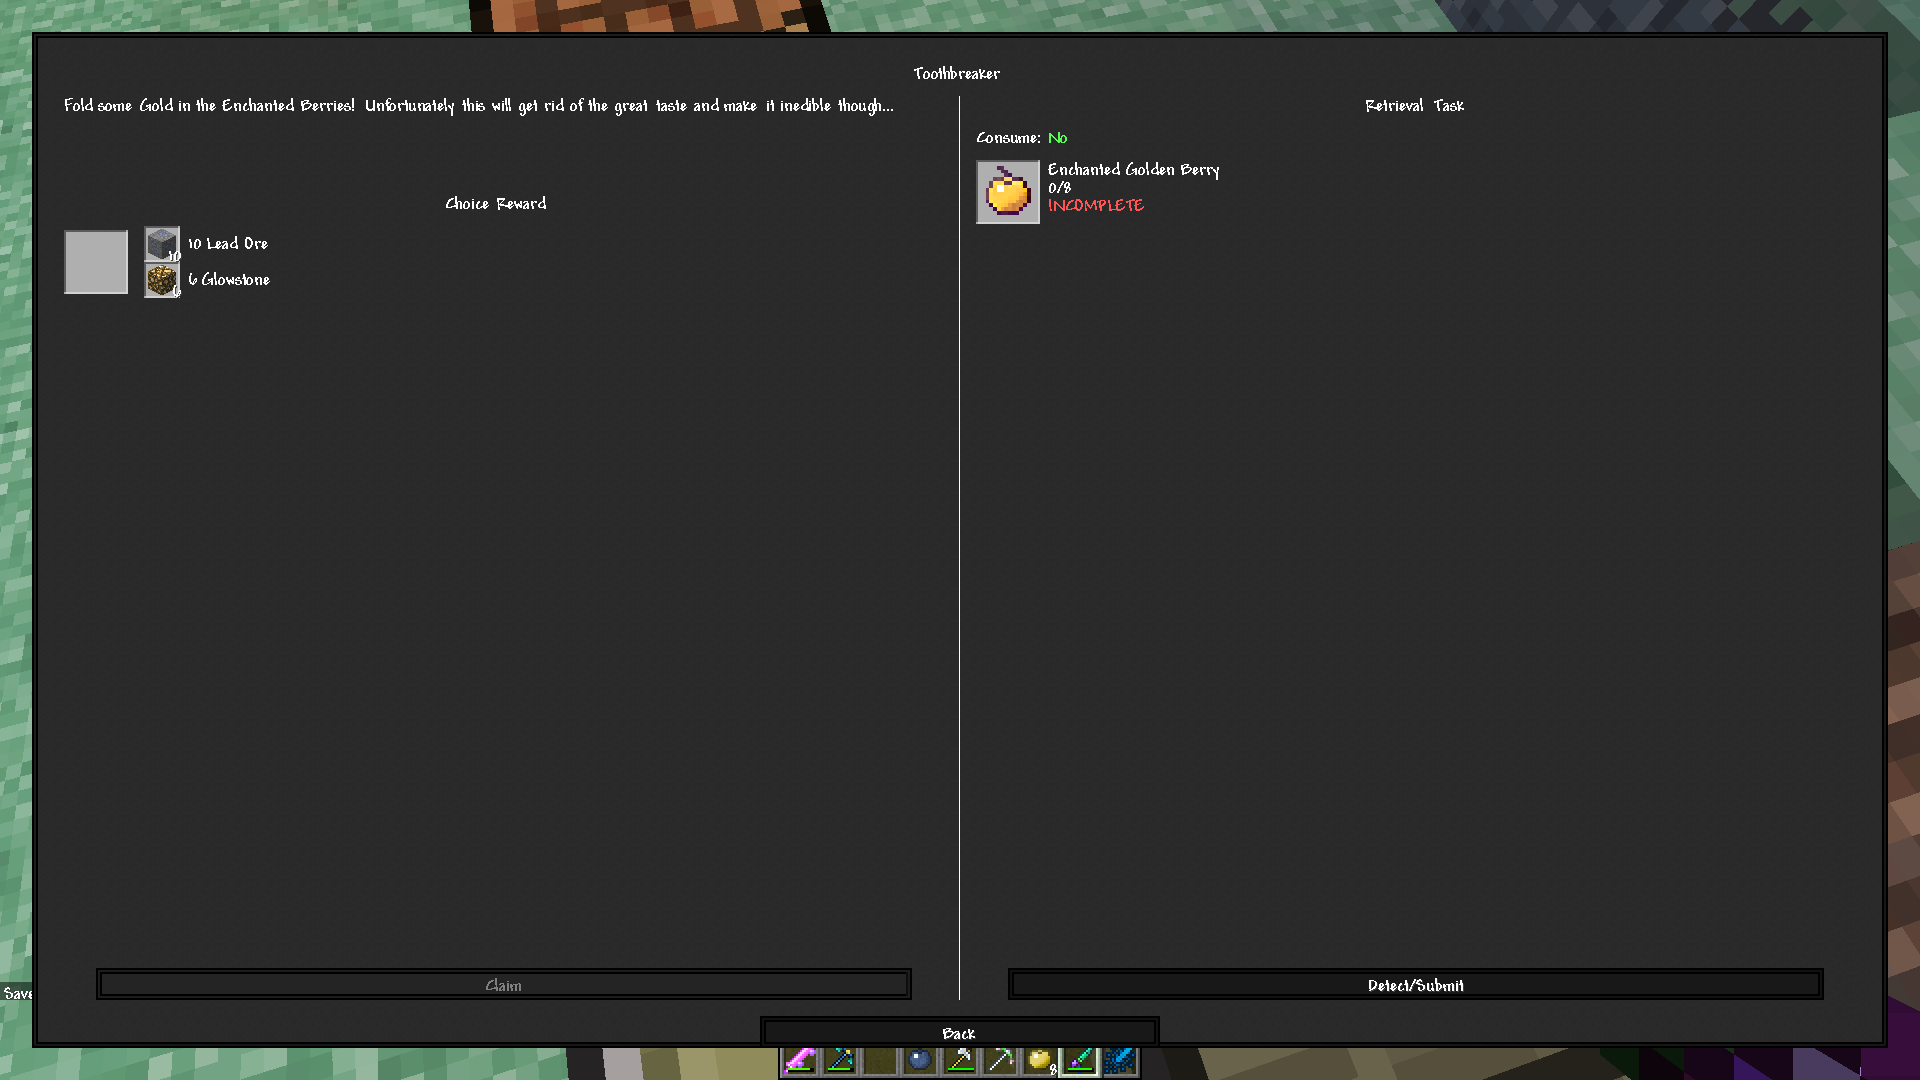Select the blue berry hotbar item
Image resolution: width=1920 pixels, height=1080 pixels.
(920, 1060)
